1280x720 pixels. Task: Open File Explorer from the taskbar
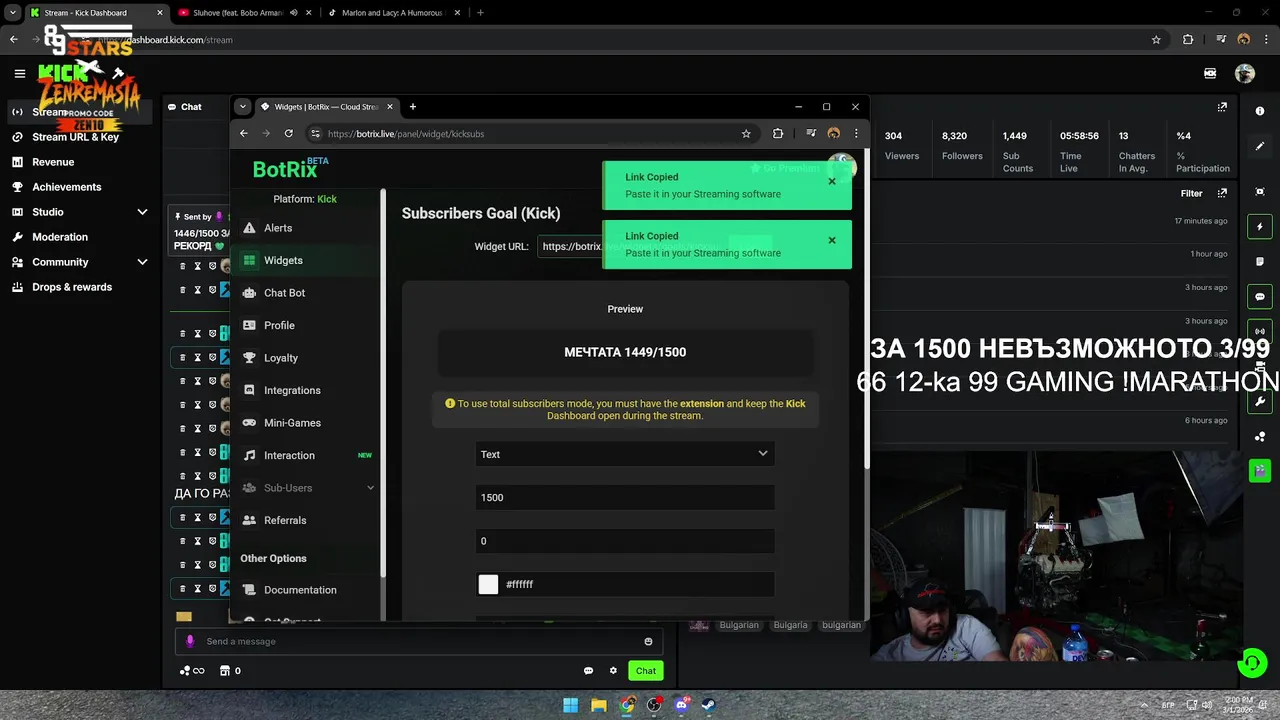click(x=598, y=705)
